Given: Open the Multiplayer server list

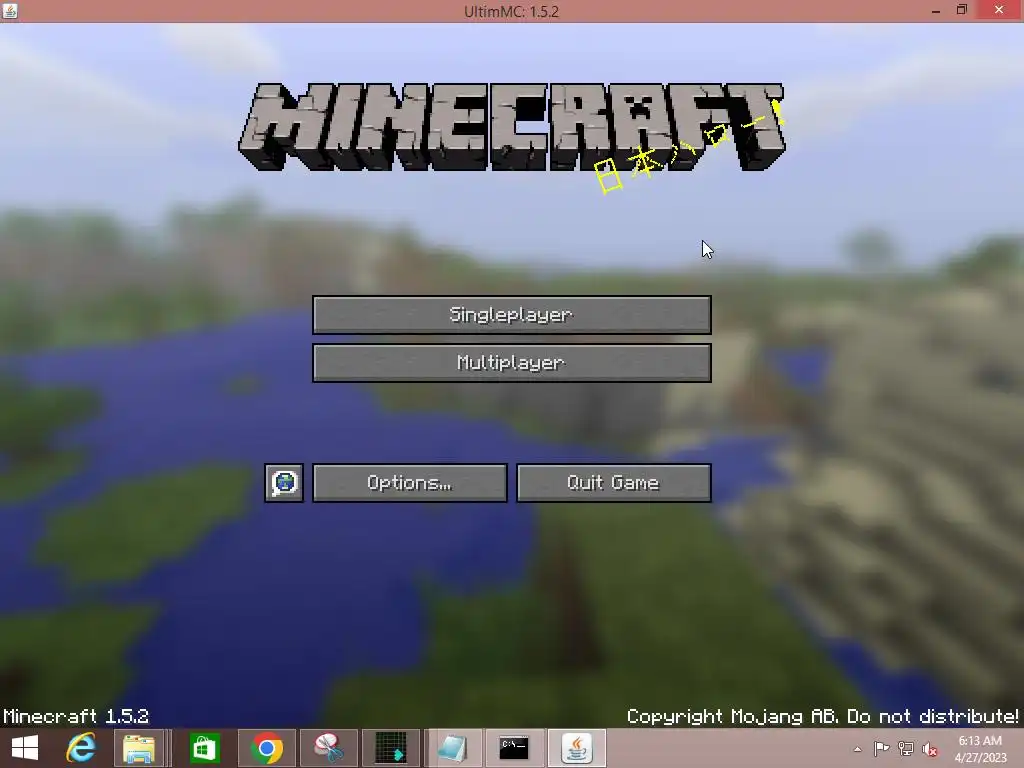Looking at the screenshot, I should (x=511, y=363).
